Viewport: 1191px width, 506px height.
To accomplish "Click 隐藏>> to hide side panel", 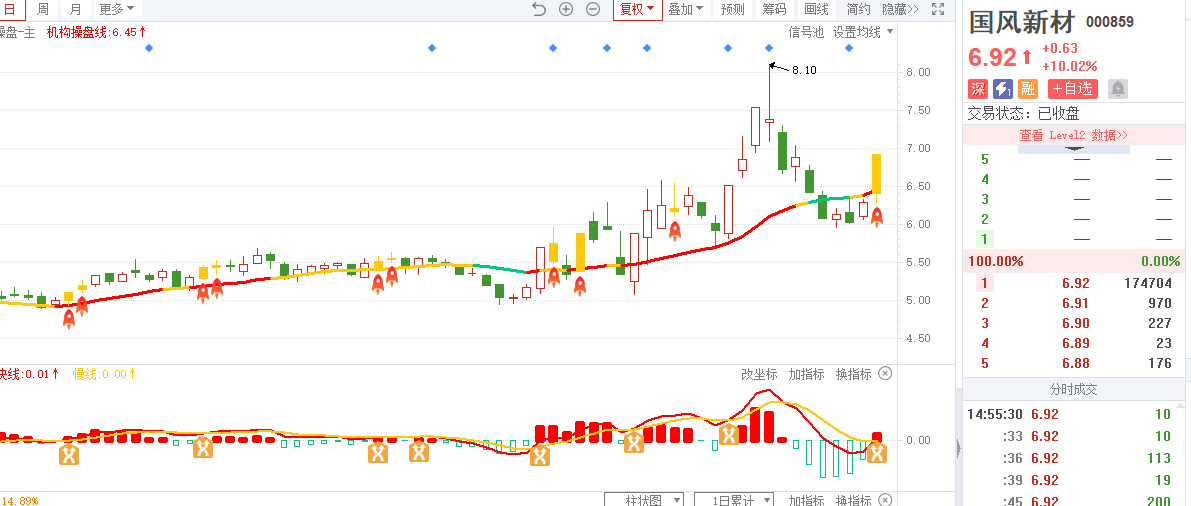I will click(x=900, y=9).
